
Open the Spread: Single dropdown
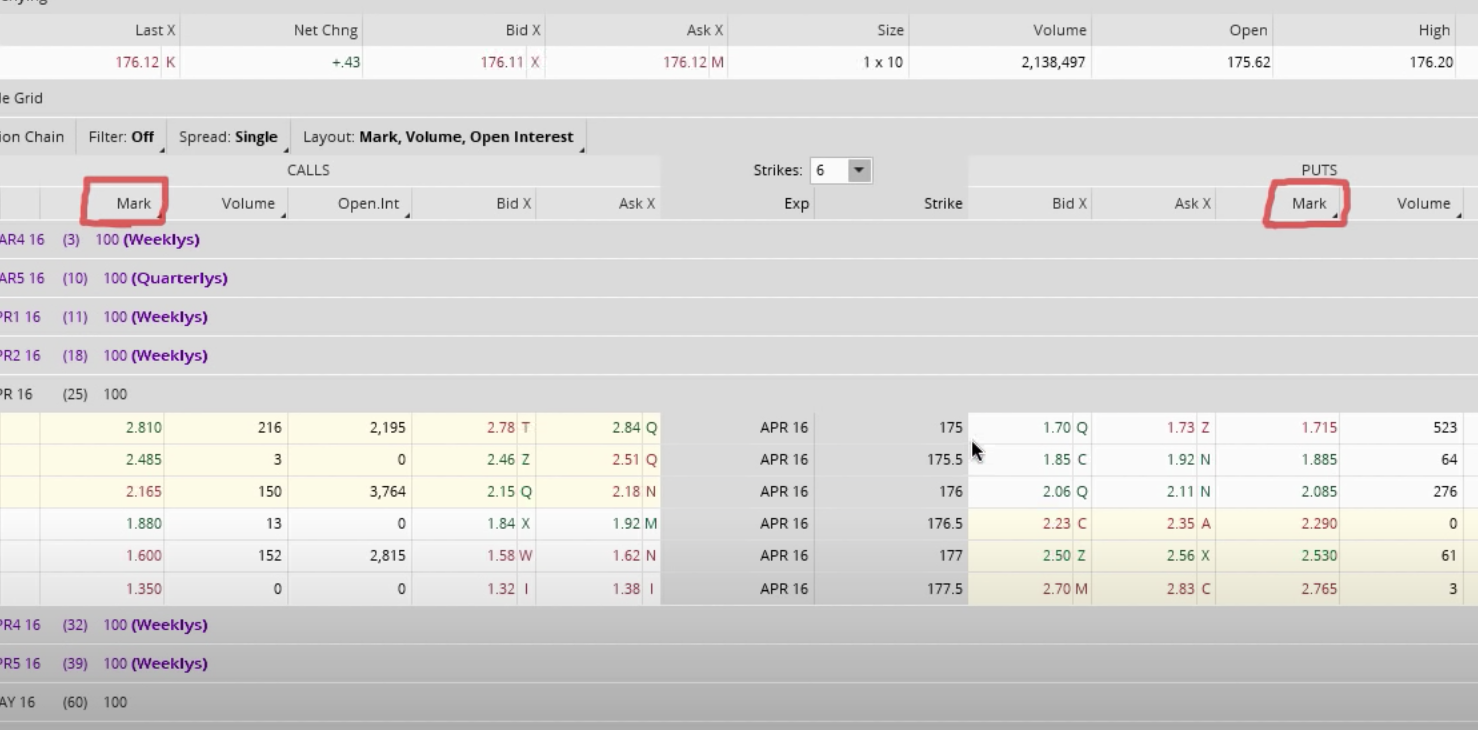tap(228, 137)
